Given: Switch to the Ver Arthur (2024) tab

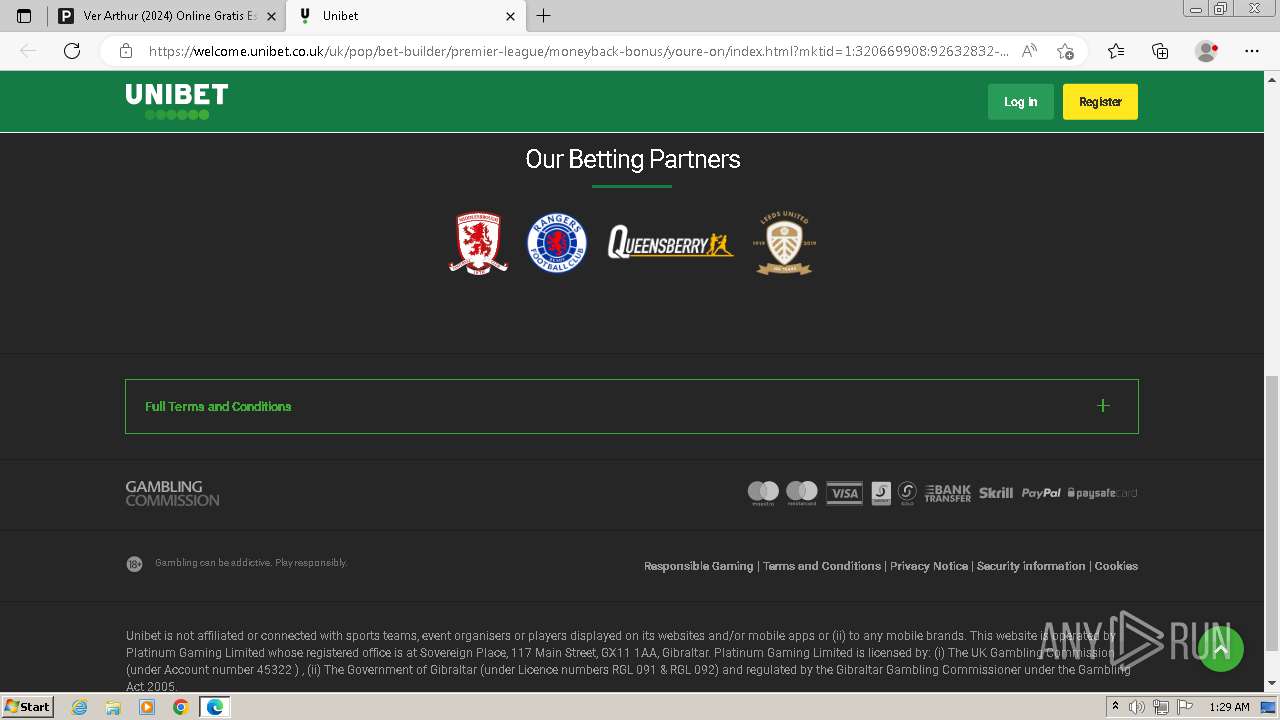Looking at the screenshot, I should 167,16.
